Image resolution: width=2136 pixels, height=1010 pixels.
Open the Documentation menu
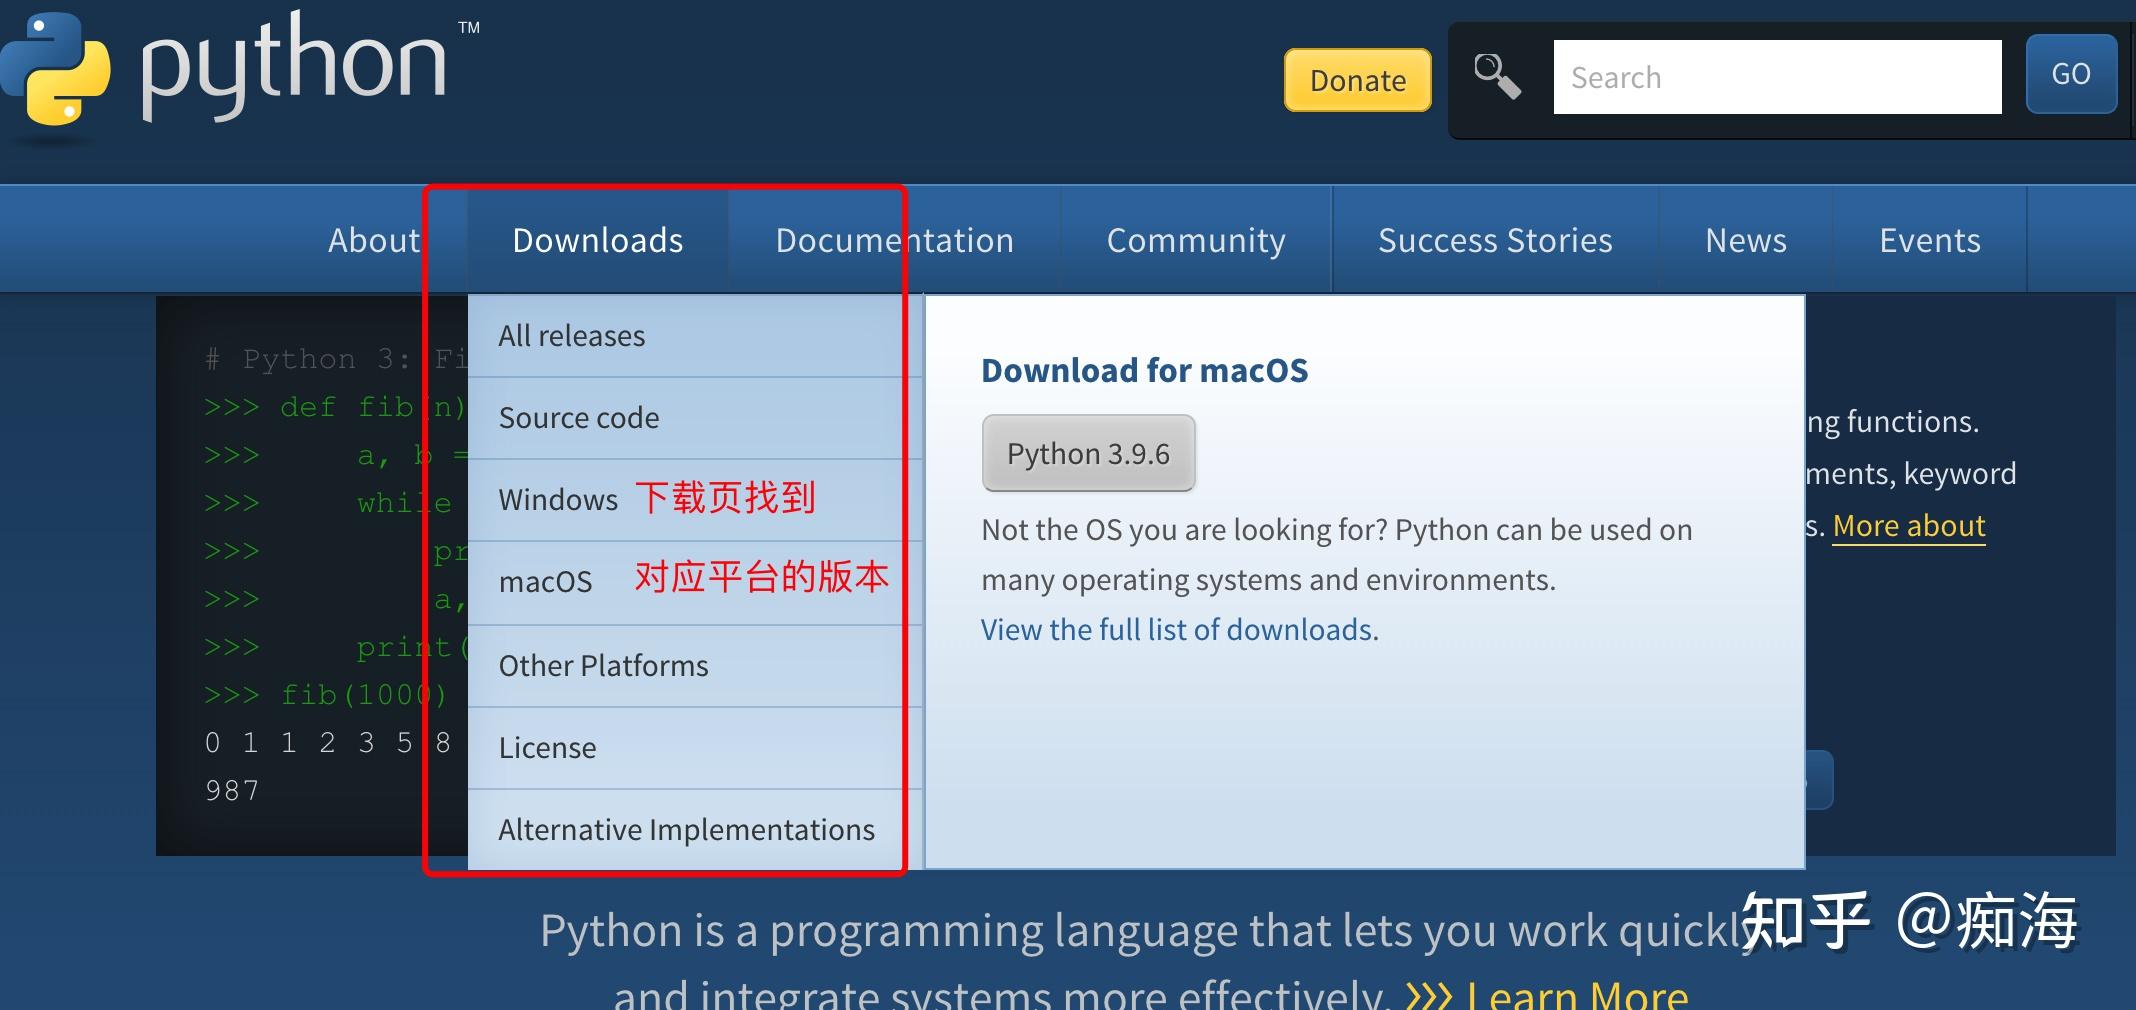pyautogui.click(x=895, y=240)
